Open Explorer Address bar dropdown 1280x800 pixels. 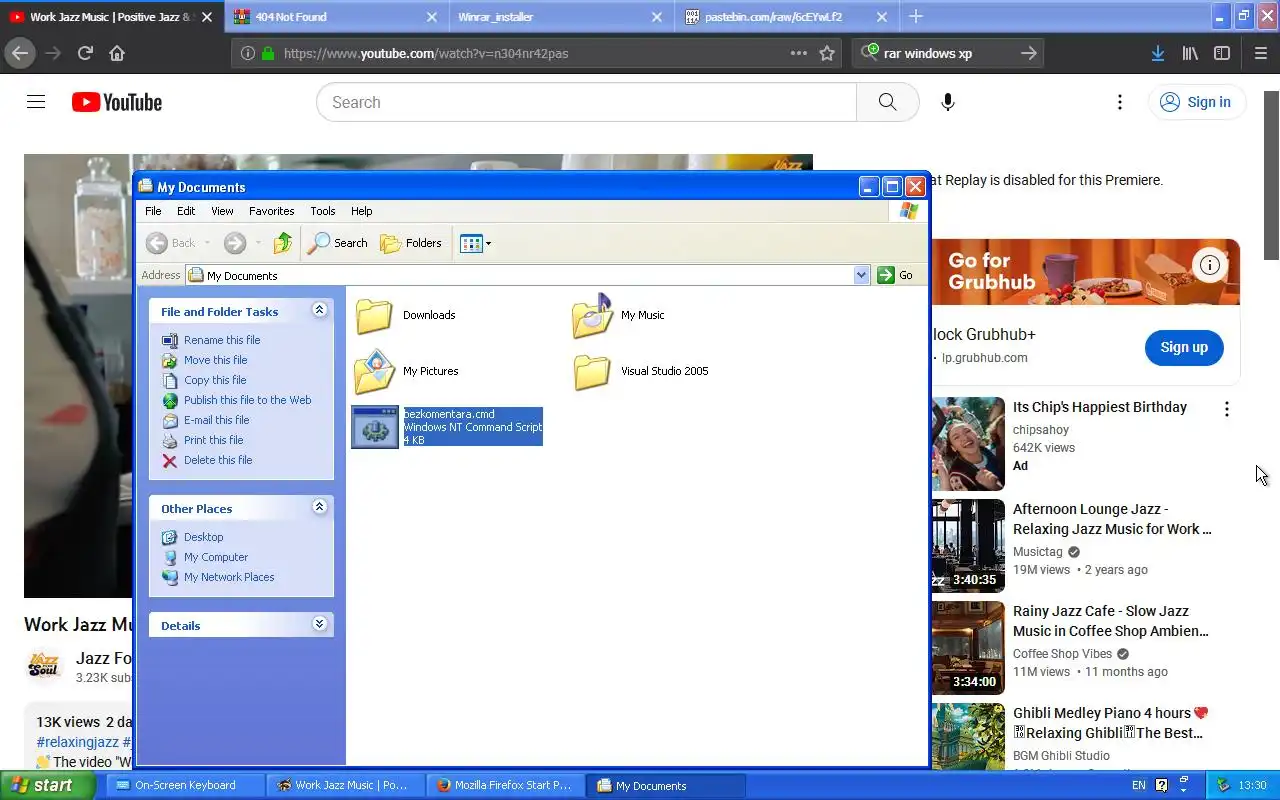[862, 275]
